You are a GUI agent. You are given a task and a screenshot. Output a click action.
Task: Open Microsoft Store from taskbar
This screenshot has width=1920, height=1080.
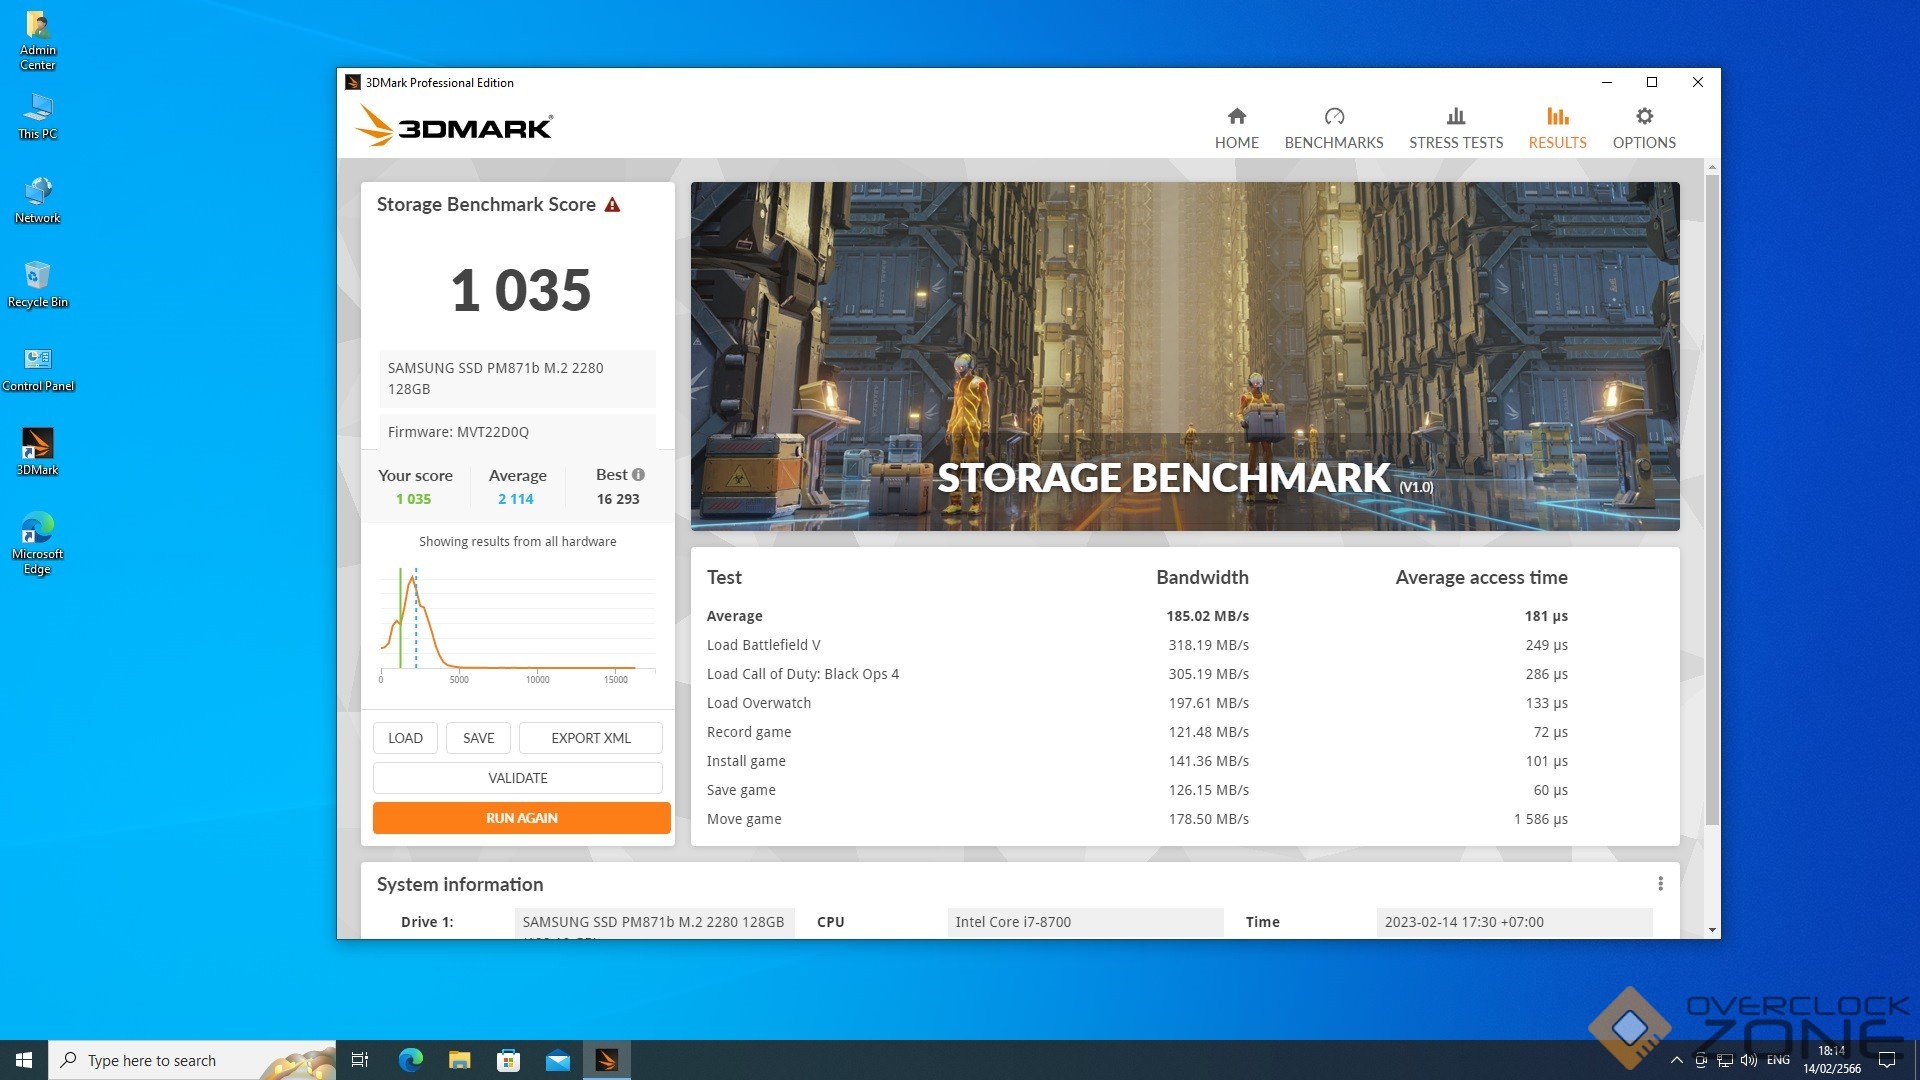click(x=508, y=1060)
